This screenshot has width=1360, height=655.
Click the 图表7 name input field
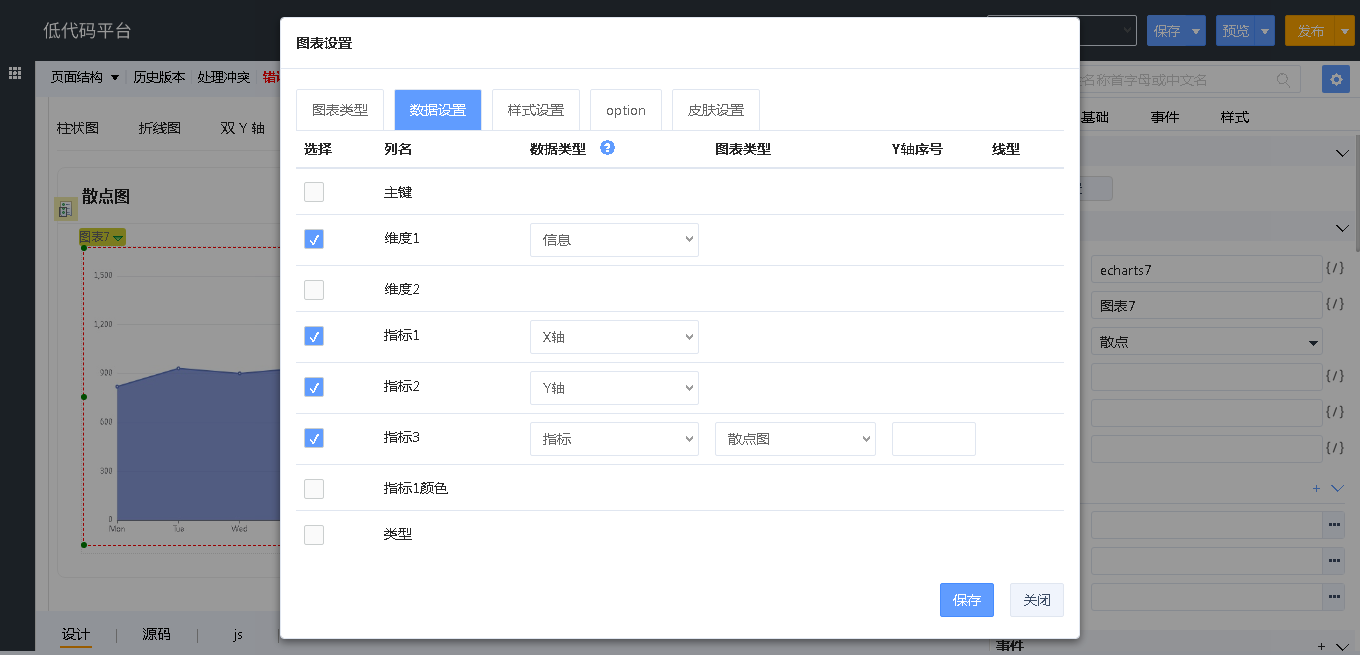(x=1207, y=305)
